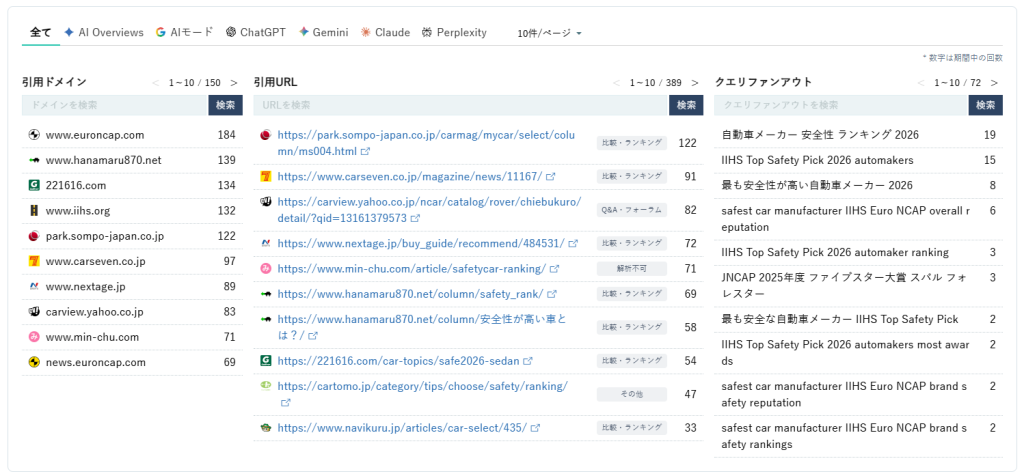Viewport: 1024px width, 476px height.
Task: Open the sompo-japan ms004.html URL link
Action: click(x=426, y=143)
